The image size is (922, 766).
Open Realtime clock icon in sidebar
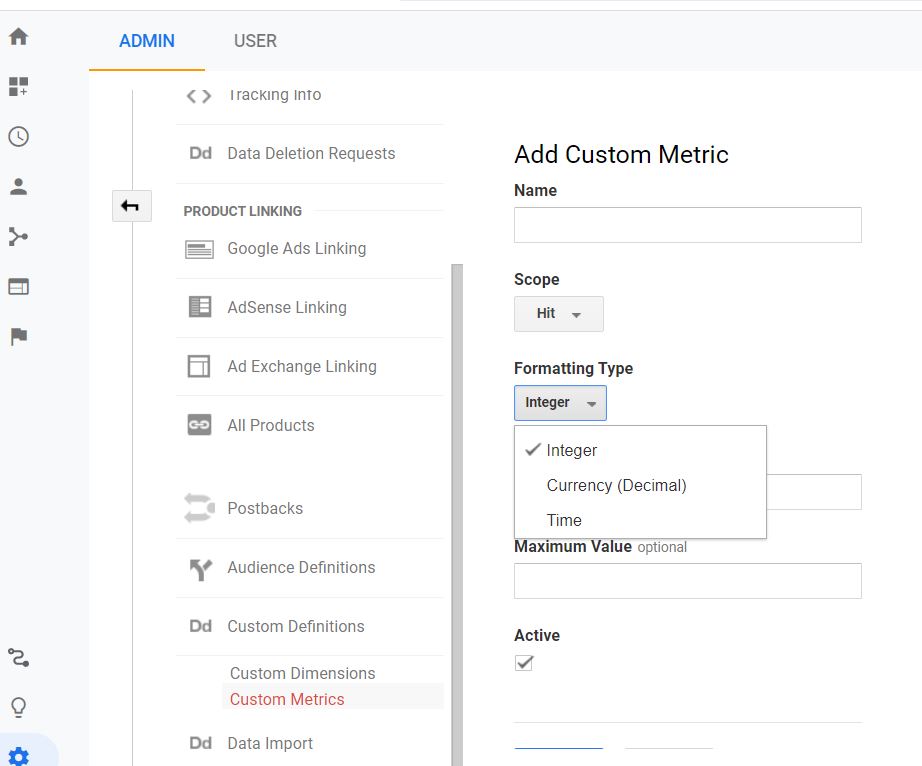point(18,136)
